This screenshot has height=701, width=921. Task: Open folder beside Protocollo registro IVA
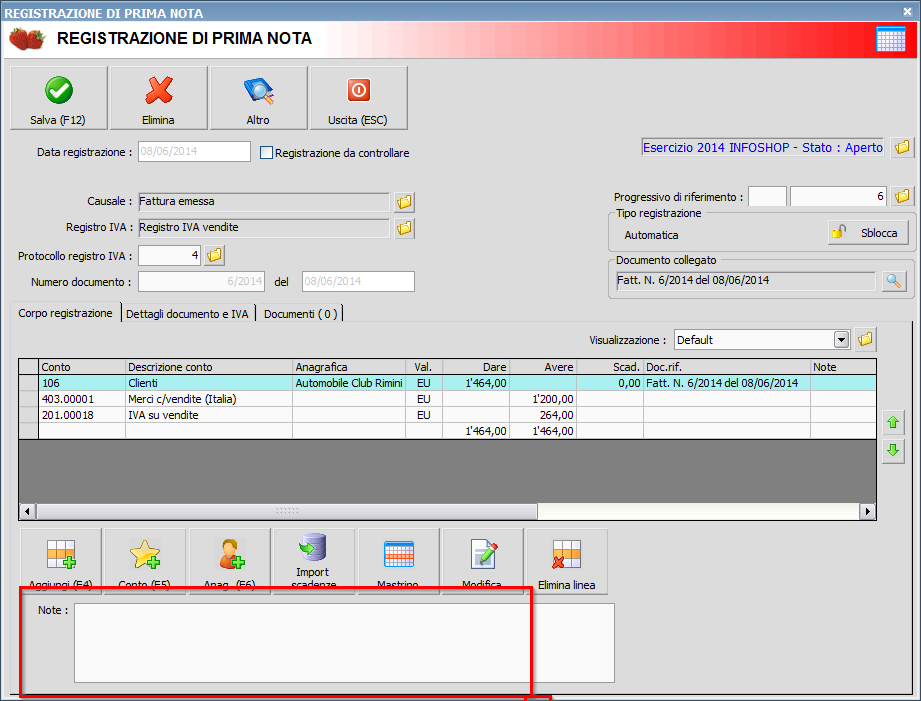coord(214,255)
